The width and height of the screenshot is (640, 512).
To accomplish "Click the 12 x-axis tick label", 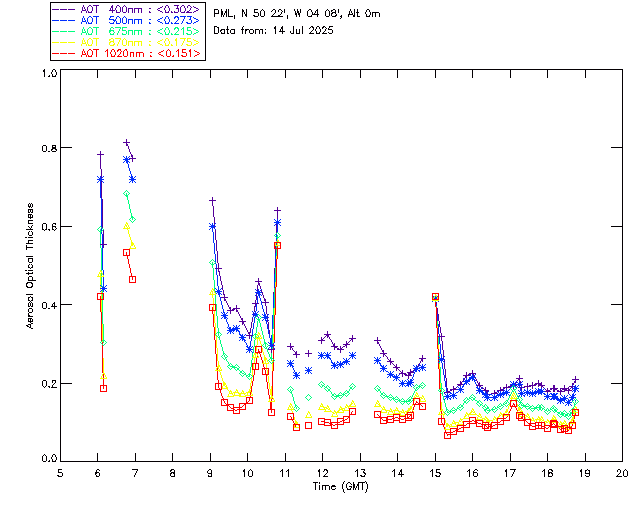I will 322,474.
